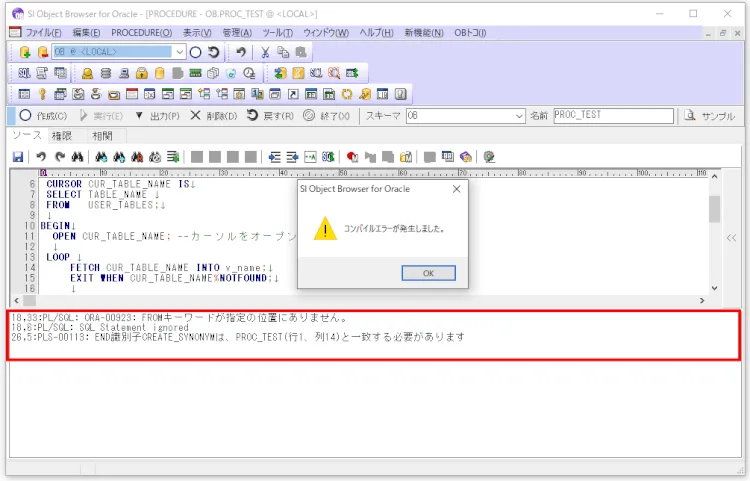Click the horizontal scroll-left arrow
The image size is (750, 481).
coord(17,300)
